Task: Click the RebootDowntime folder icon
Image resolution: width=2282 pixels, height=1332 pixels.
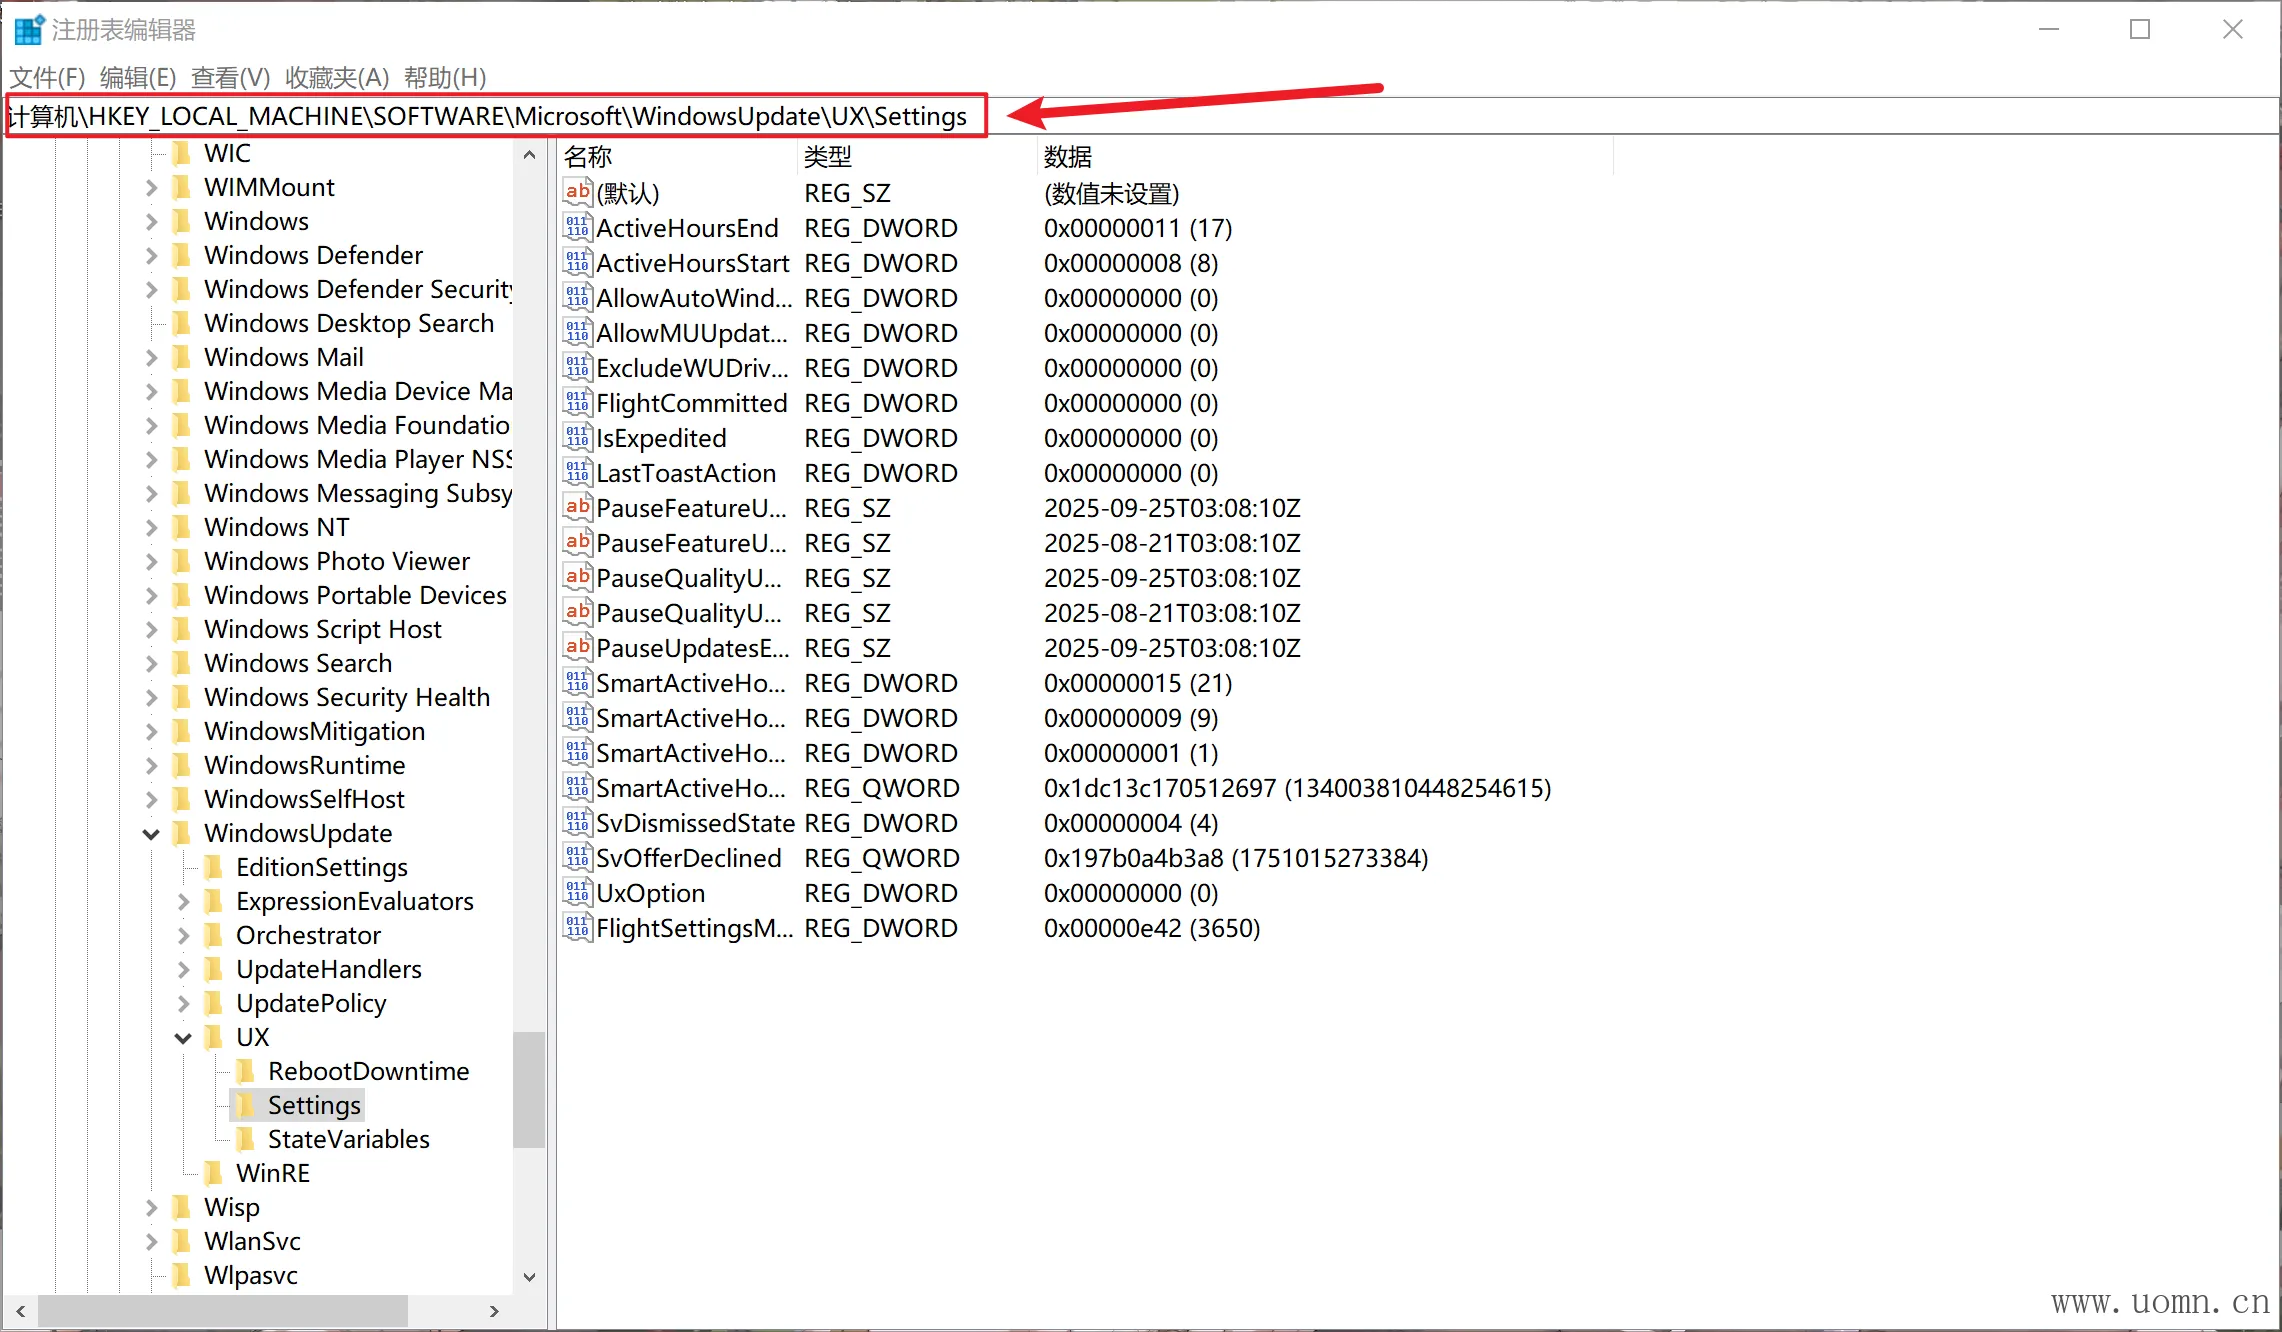Action: [x=245, y=1071]
